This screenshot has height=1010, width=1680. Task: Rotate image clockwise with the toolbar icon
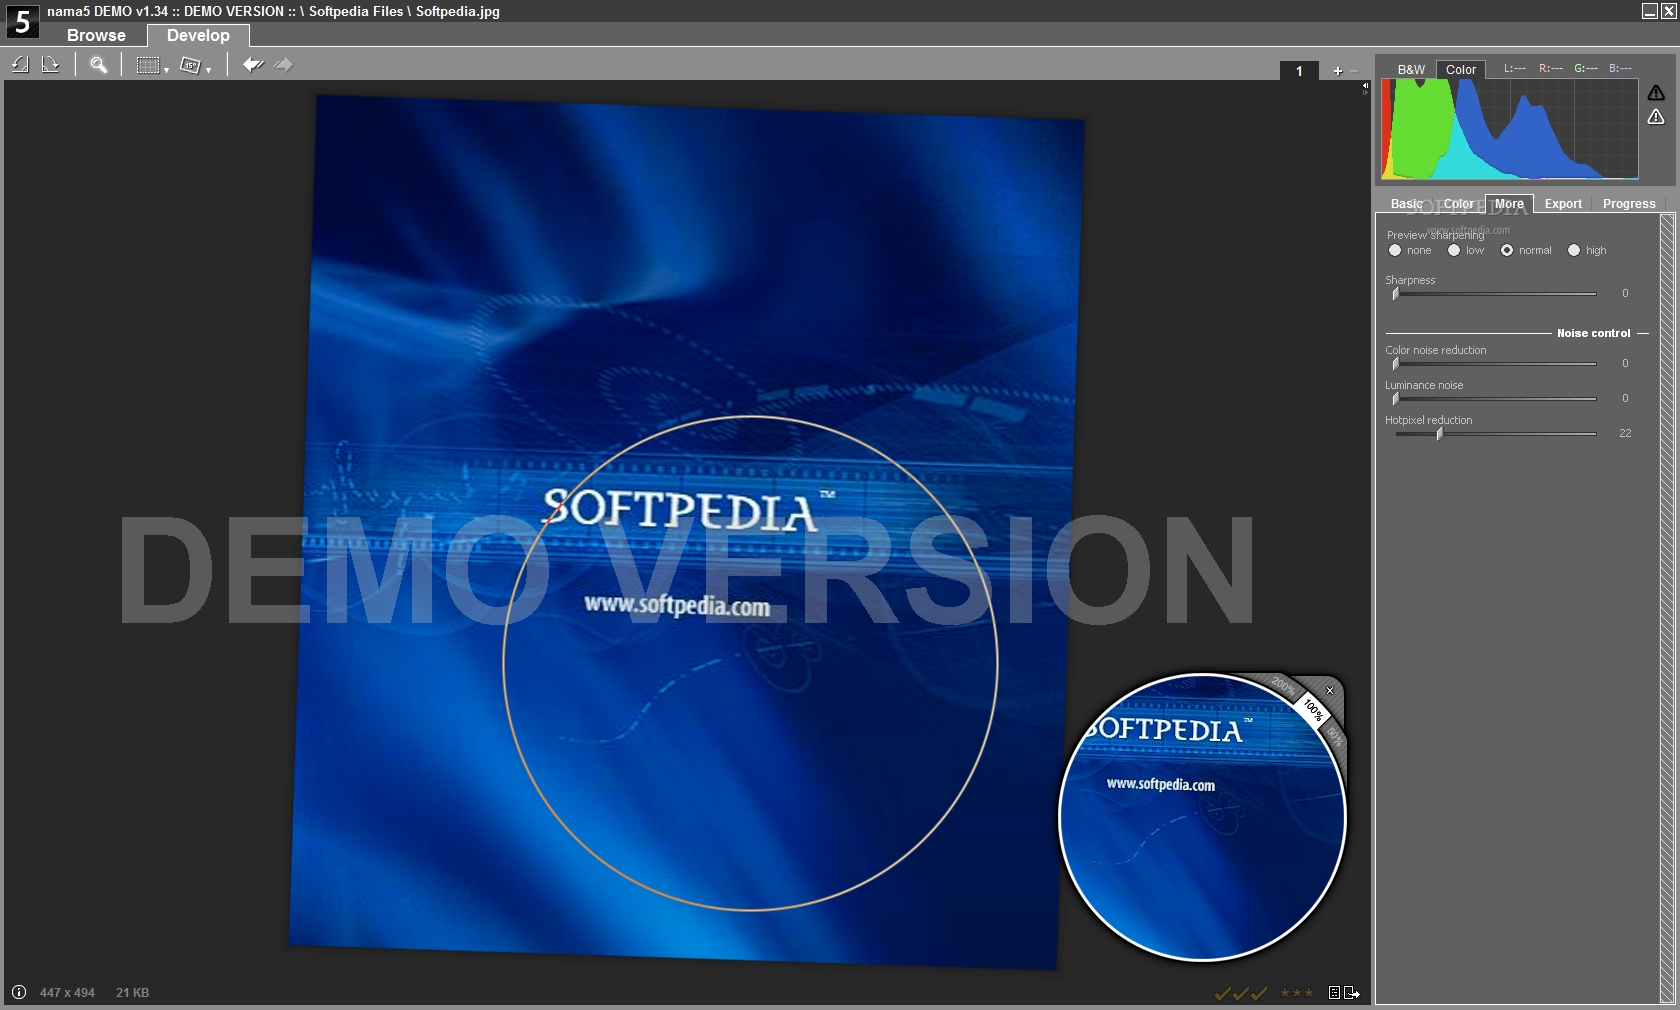pyautogui.click(x=50, y=65)
